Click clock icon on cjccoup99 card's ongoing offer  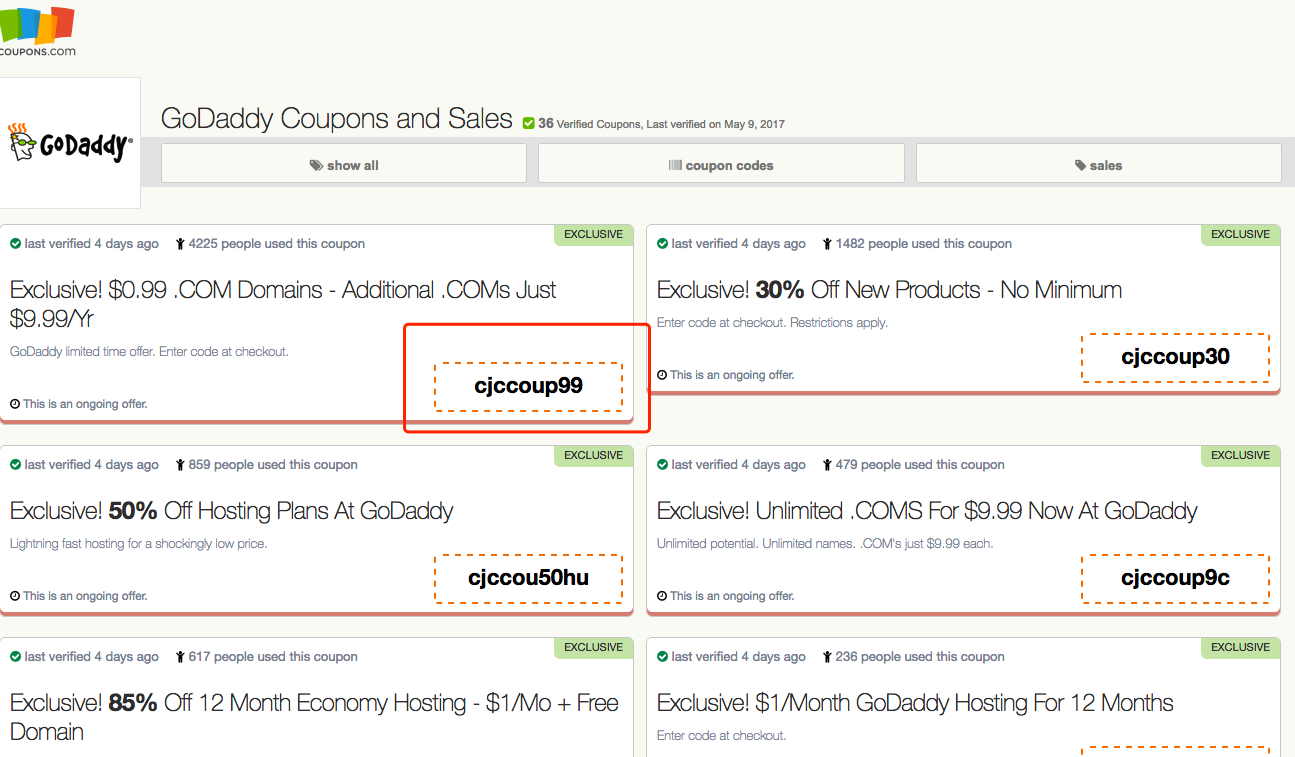15,404
